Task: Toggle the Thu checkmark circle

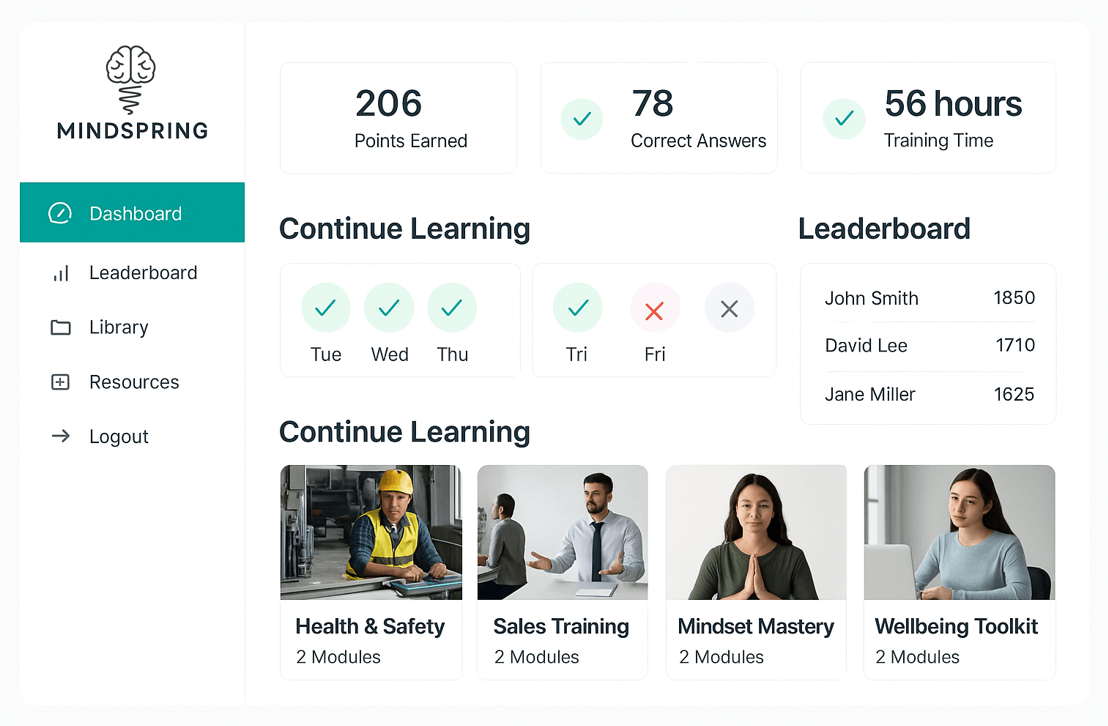Action: pos(452,308)
